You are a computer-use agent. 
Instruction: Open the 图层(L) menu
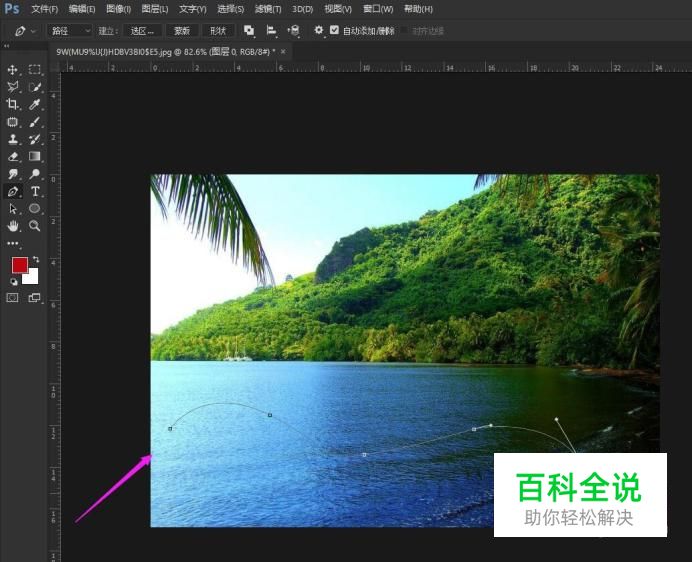[155, 9]
